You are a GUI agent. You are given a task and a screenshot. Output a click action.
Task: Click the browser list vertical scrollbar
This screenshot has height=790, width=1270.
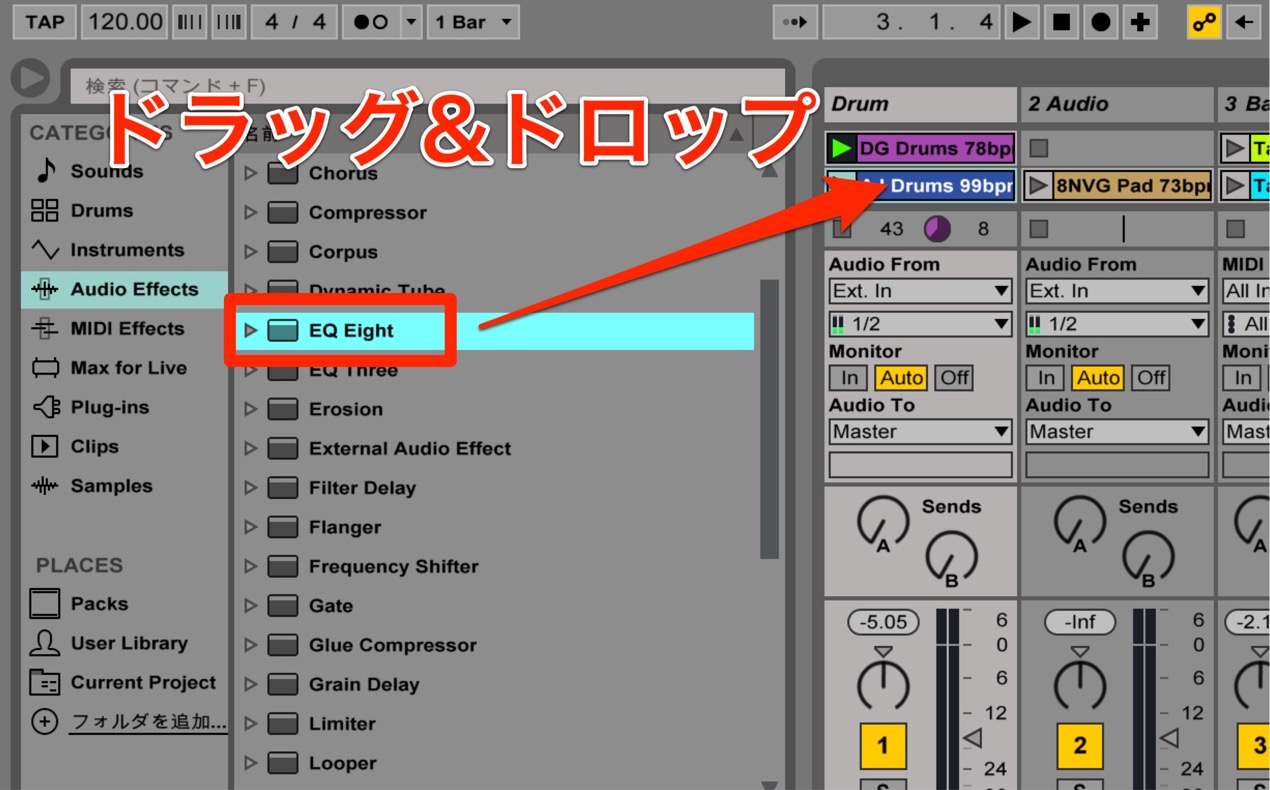click(x=769, y=420)
